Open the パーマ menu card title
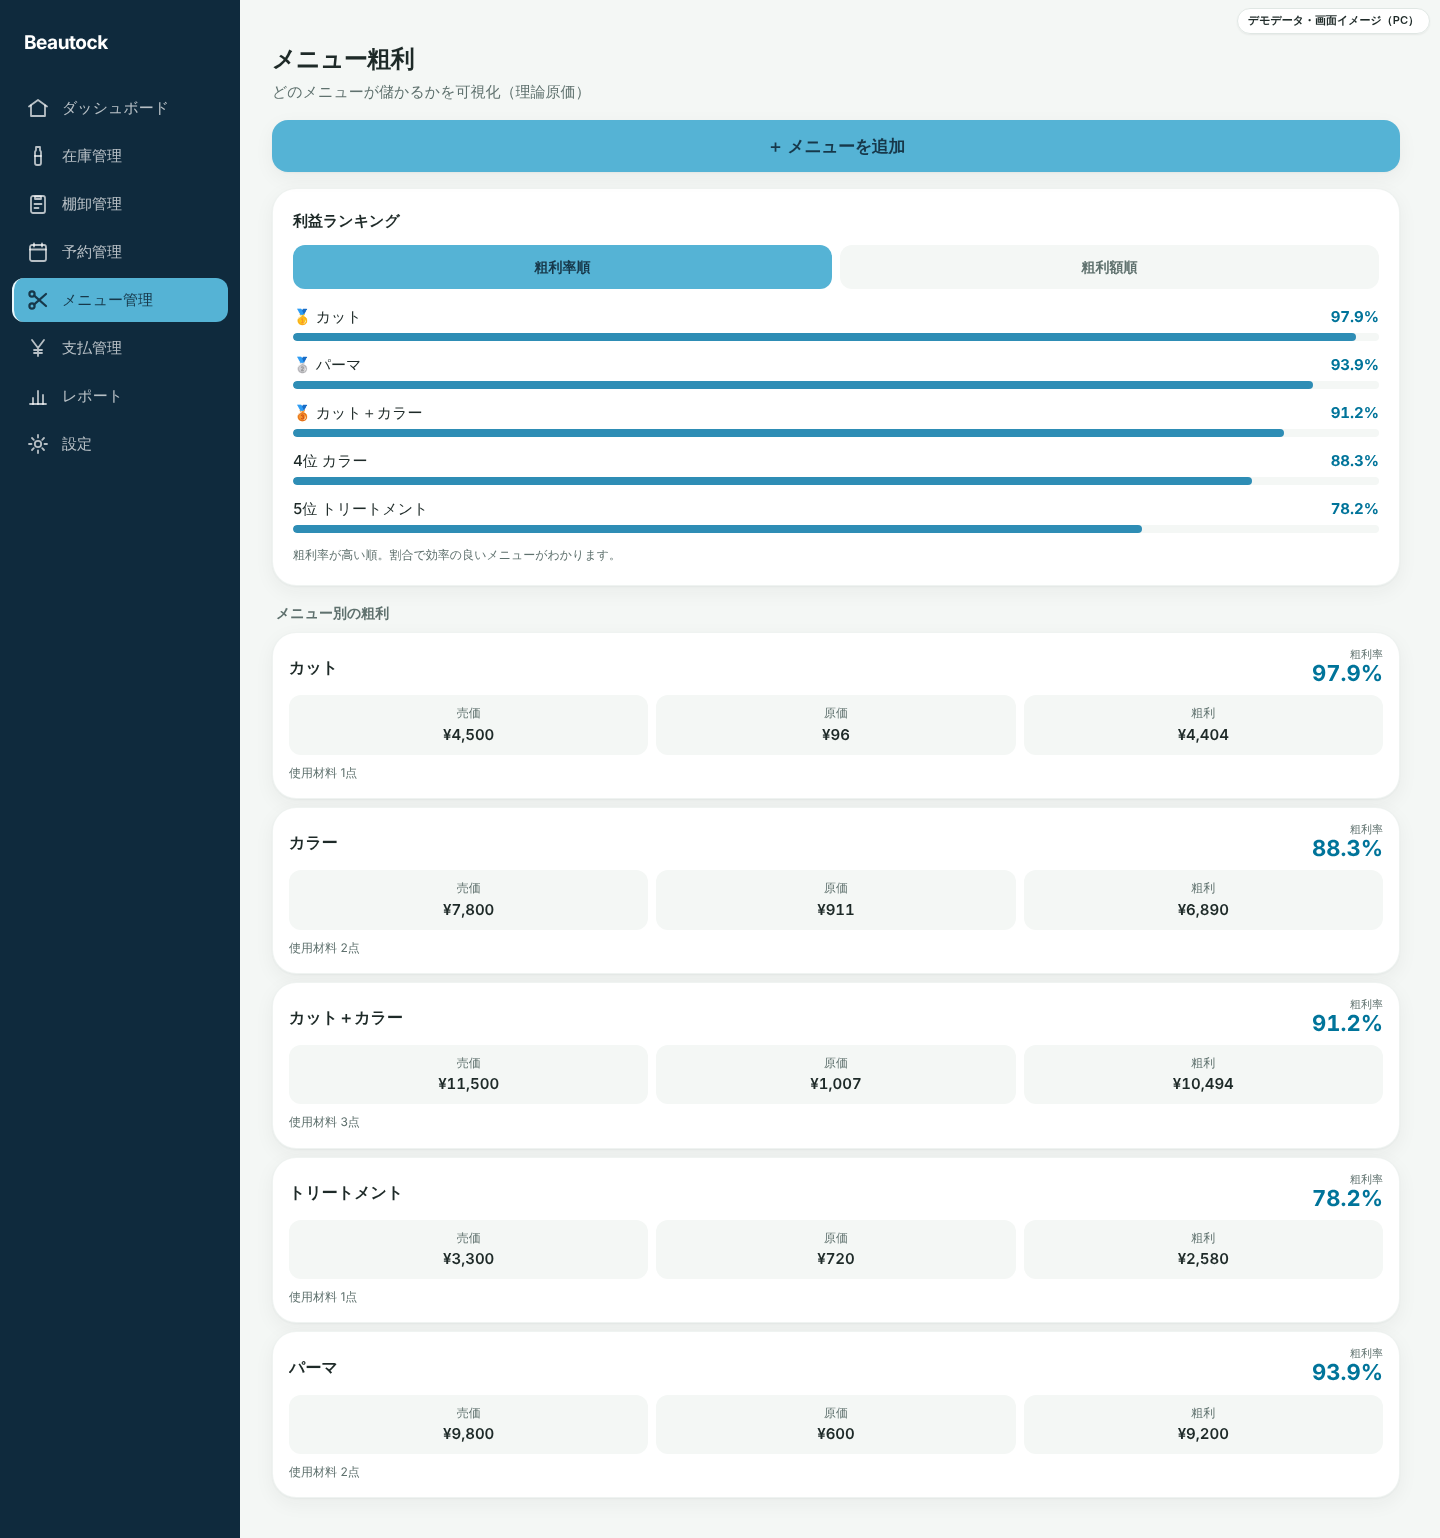The width and height of the screenshot is (1440, 1538). 313,1368
